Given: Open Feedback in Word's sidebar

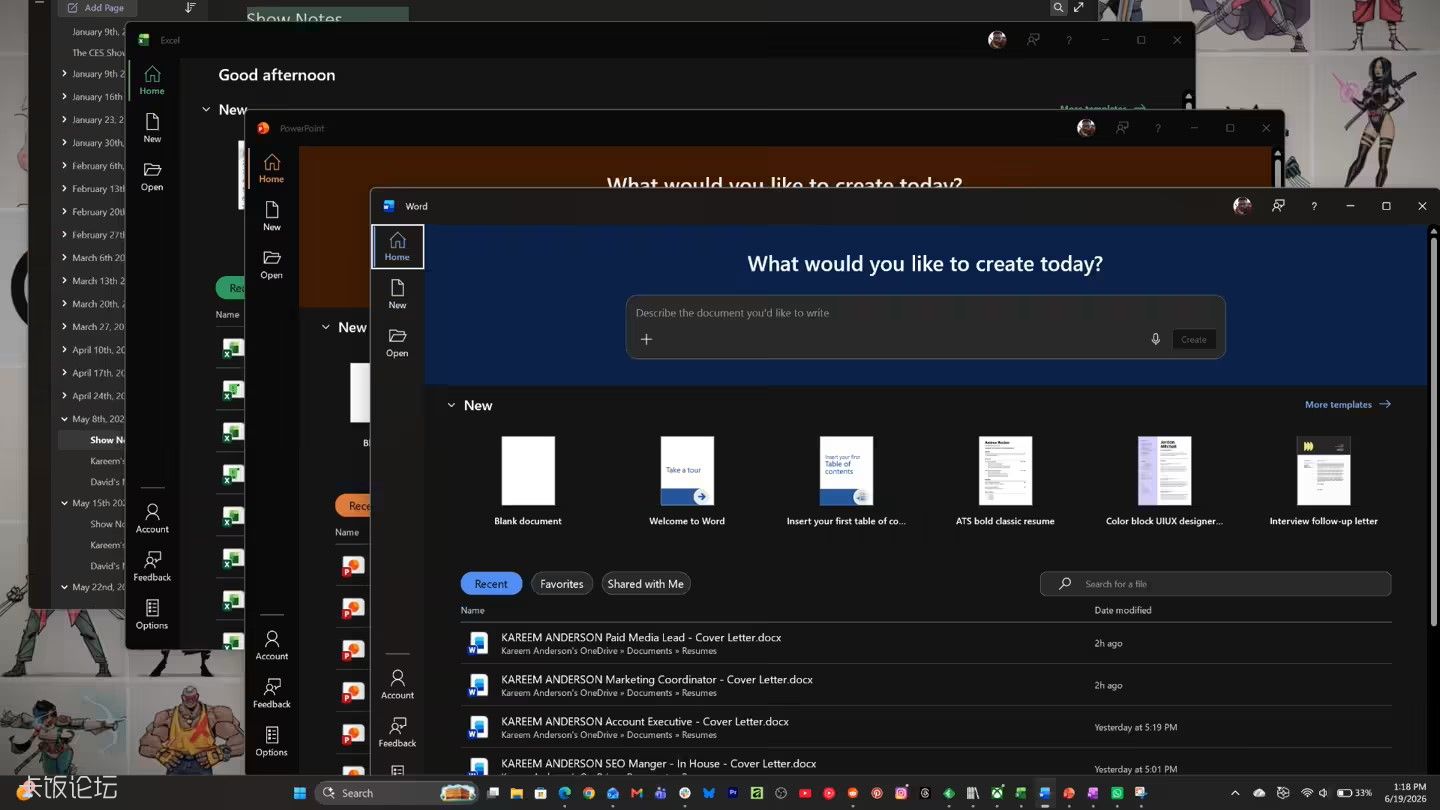Looking at the screenshot, I should click(397, 732).
